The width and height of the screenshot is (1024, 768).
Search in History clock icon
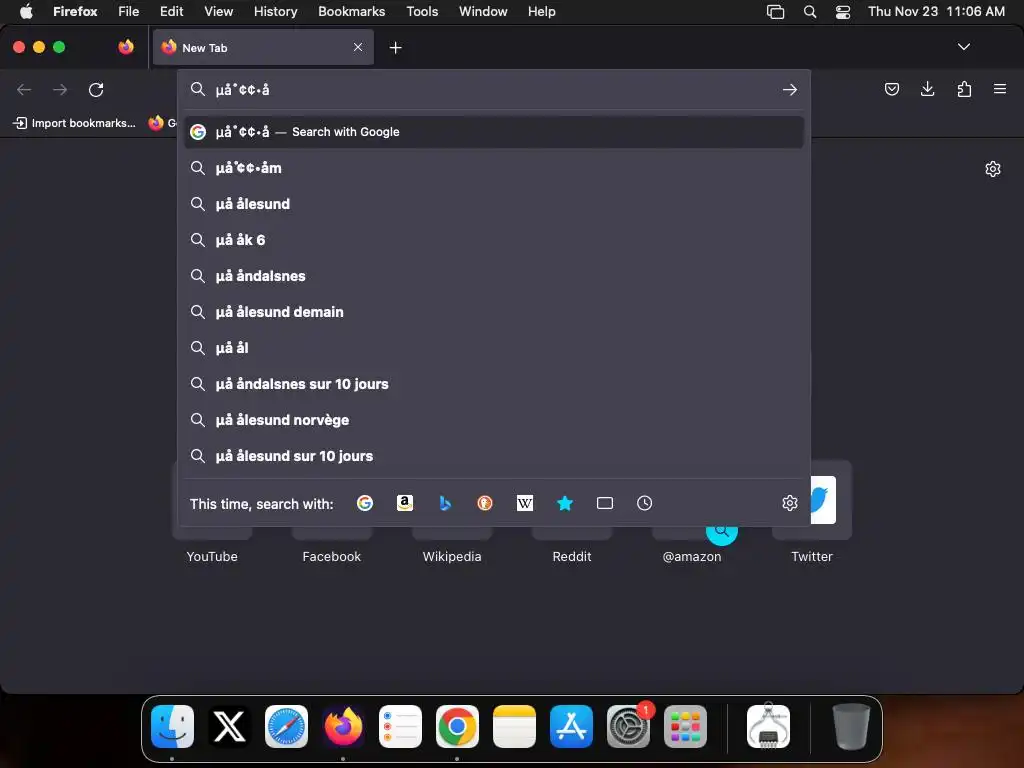tap(645, 503)
